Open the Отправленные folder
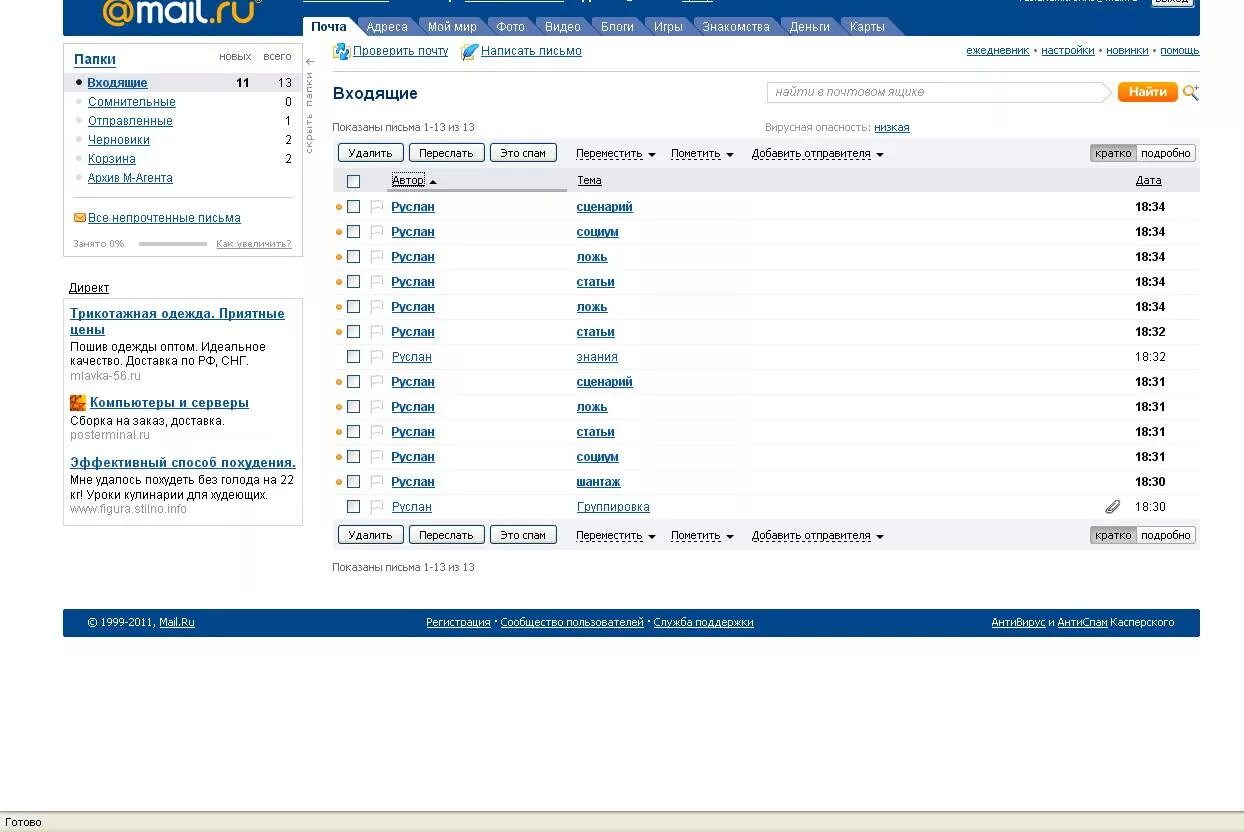 point(130,121)
